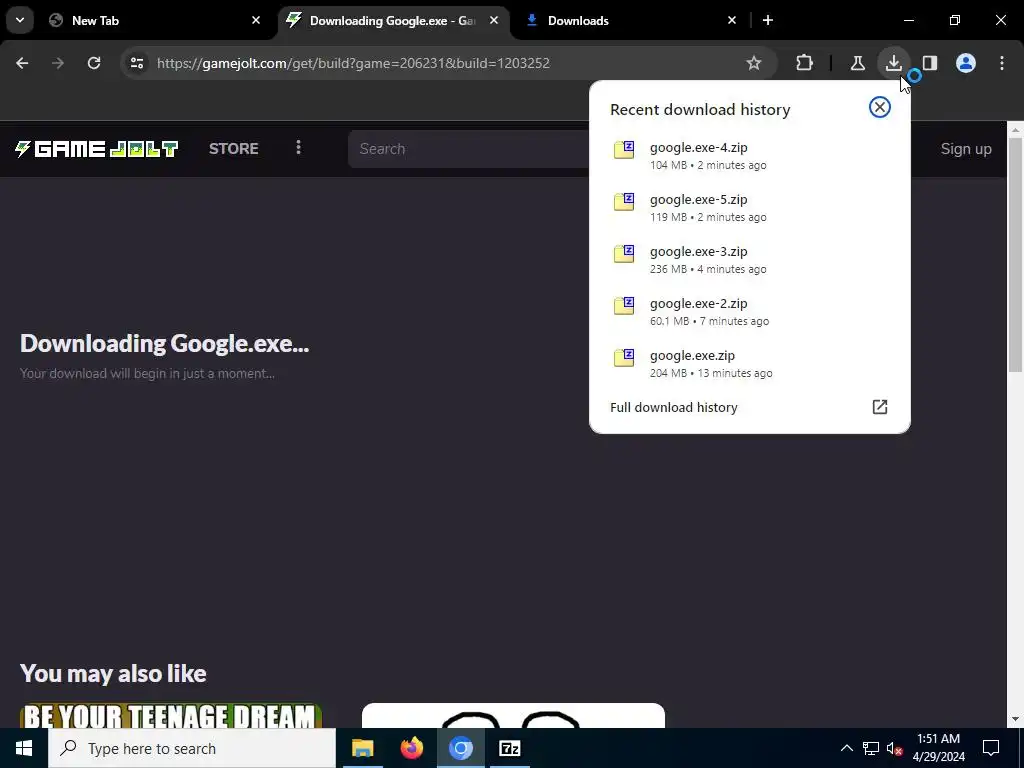Open google.exe.zip from download list
The height and width of the screenshot is (768, 1024).
click(750, 364)
